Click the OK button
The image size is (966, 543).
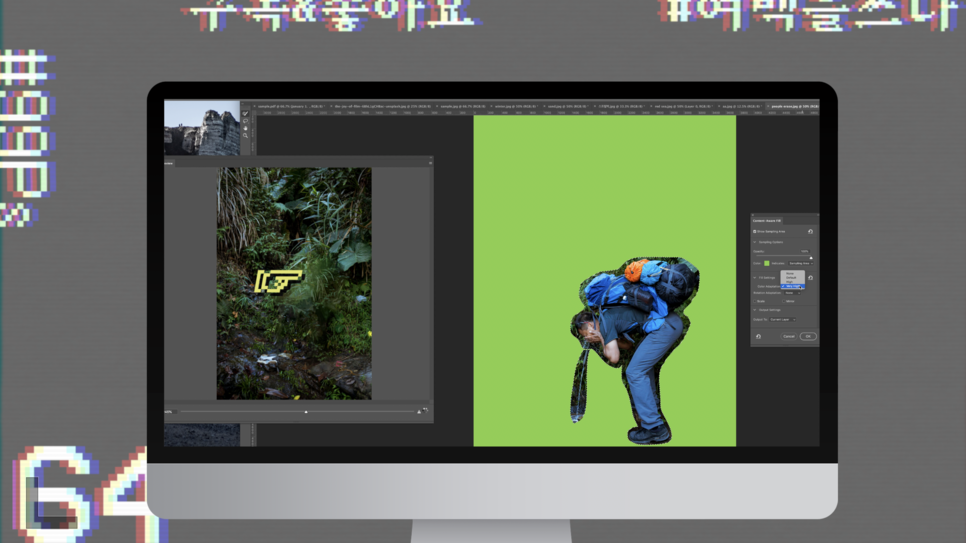click(x=808, y=337)
